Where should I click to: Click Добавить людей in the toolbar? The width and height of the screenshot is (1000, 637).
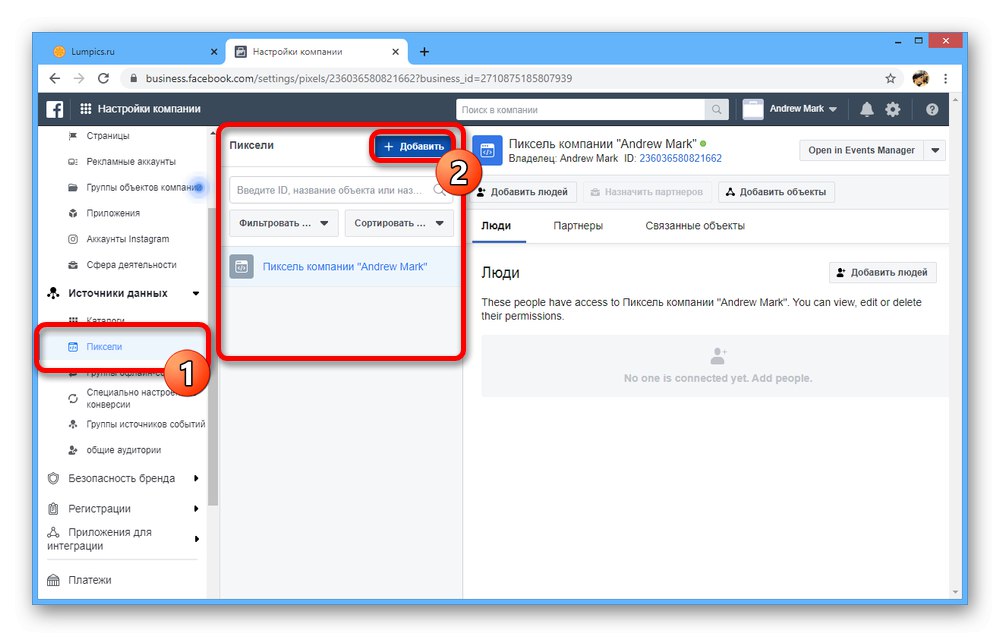tap(524, 192)
